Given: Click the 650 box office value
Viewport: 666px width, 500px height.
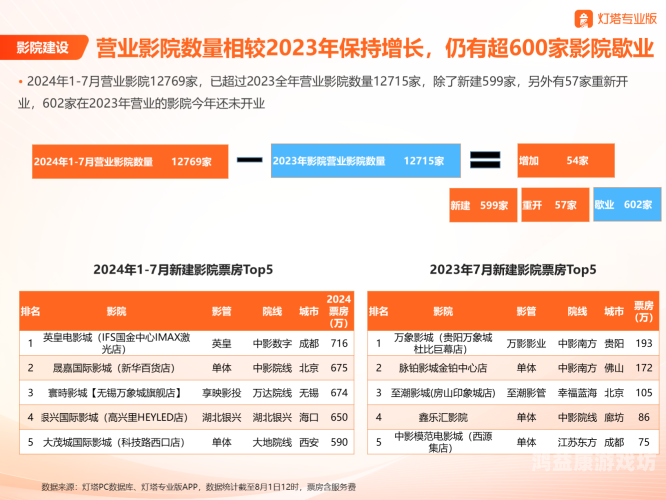Looking at the screenshot, I should [x=339, y=418].
